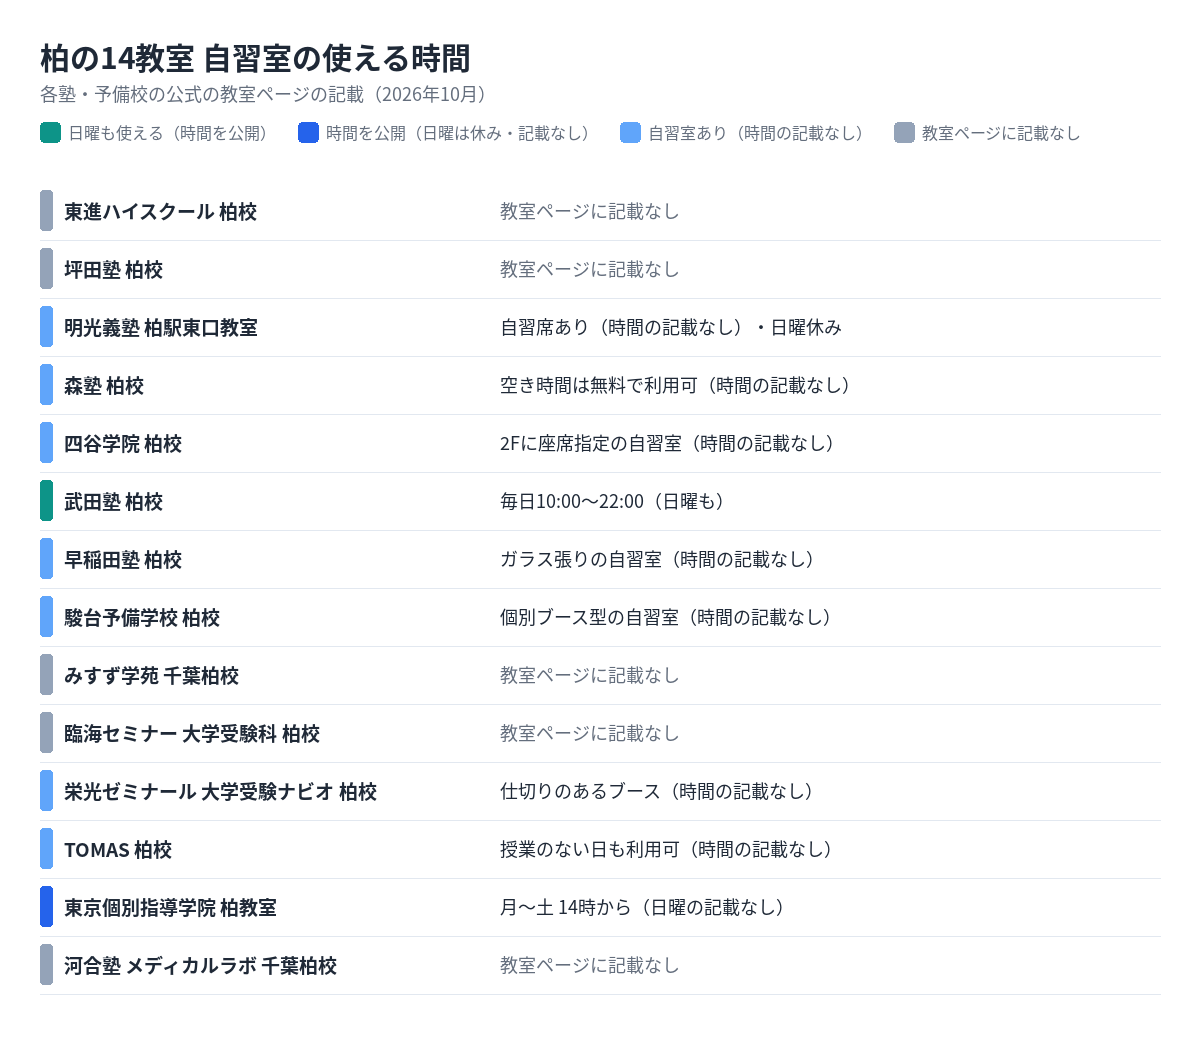This screenshot has width=1200, height=1052.
Task: Click the dark blue legend swatch for 時間を公開
Action: pos(309,133)
